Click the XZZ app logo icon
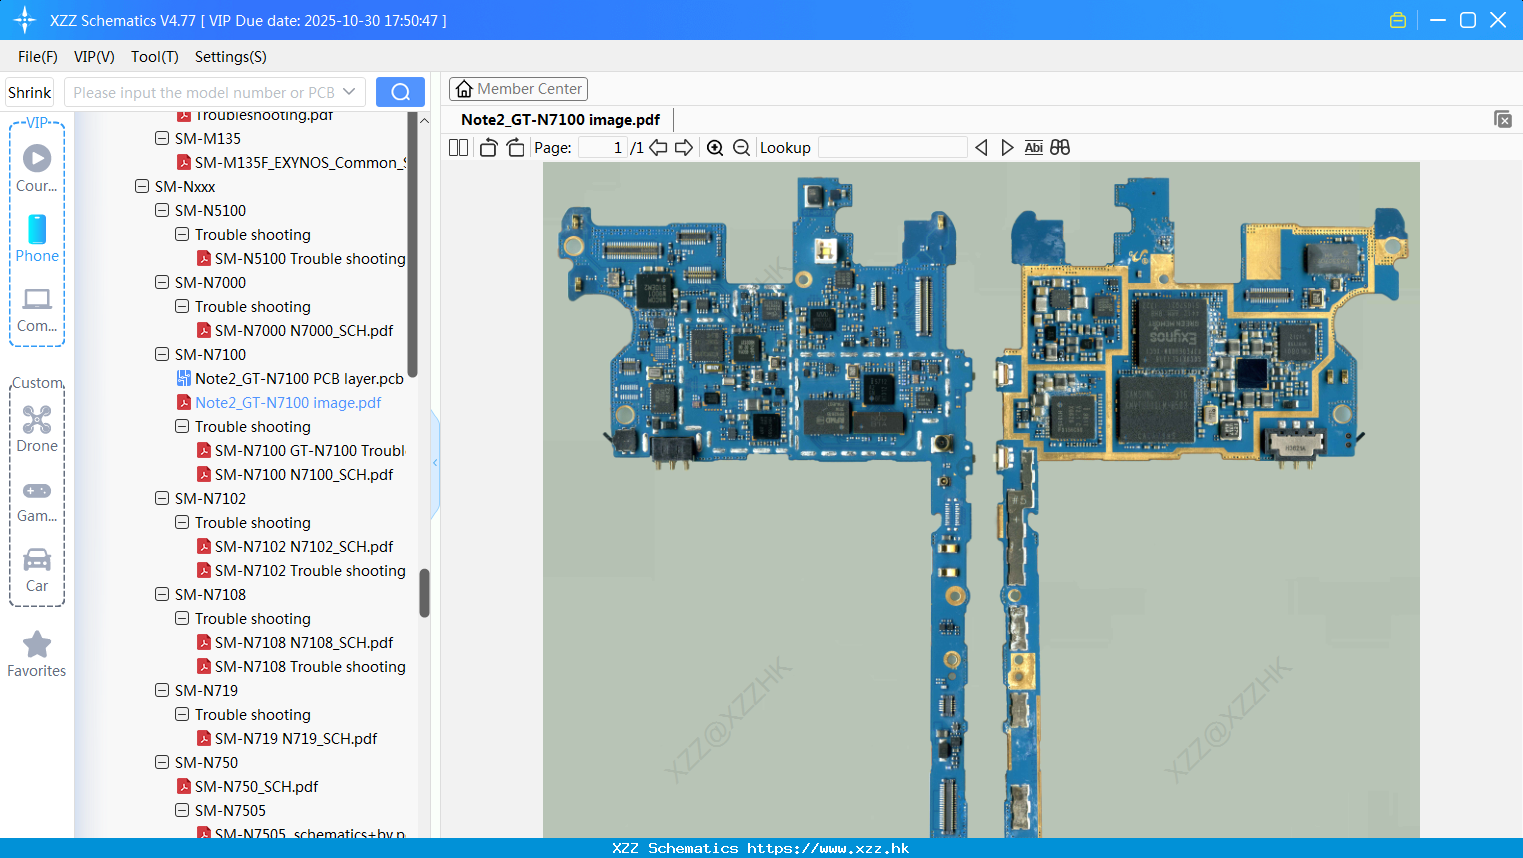The width and height of the screenshot is (1523, 858). pyautogui.click(x=24, y=20)
